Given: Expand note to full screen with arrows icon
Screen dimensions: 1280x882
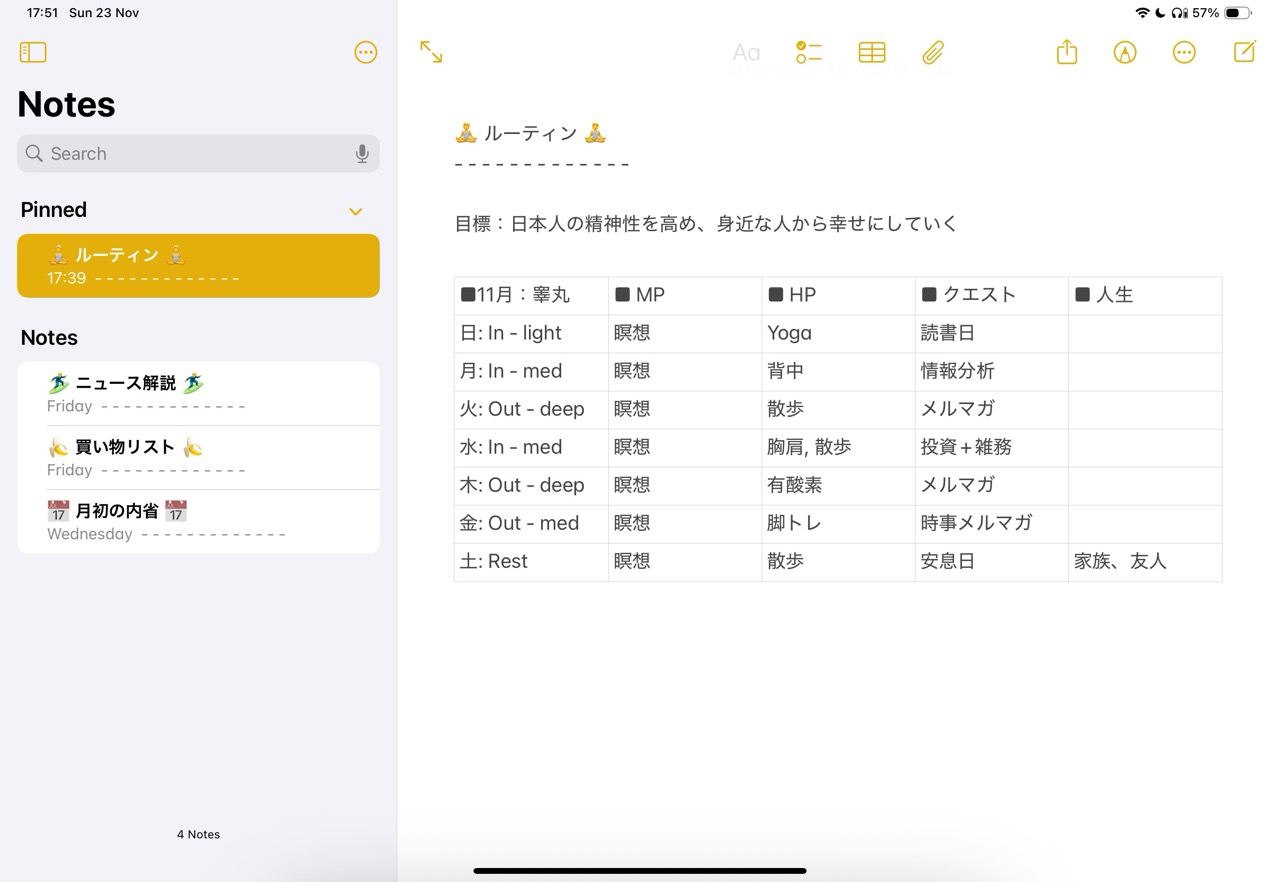Looking at the screenshot, I should 431,52.
